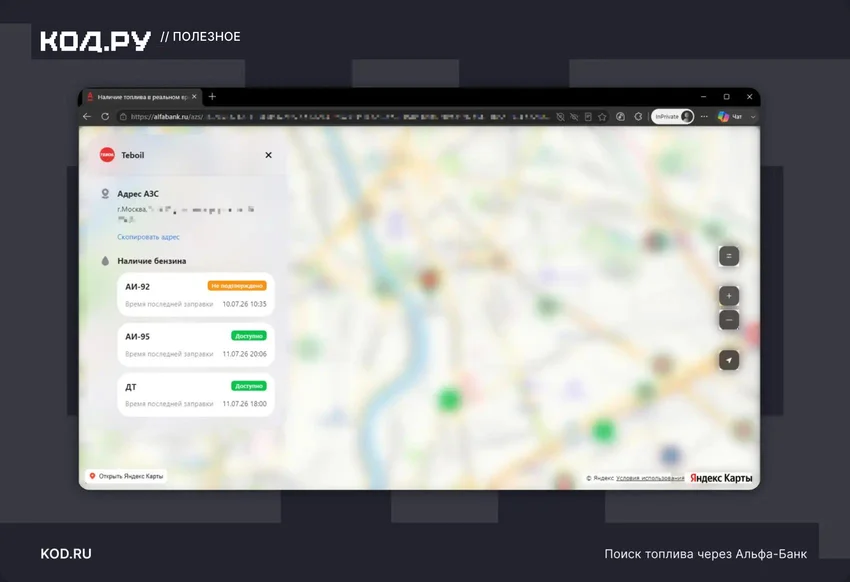Image resolution: width=850 pixels, height=582 pixels.
Task: Click the orange Не подтверждено badge
Action: (237, 286)
